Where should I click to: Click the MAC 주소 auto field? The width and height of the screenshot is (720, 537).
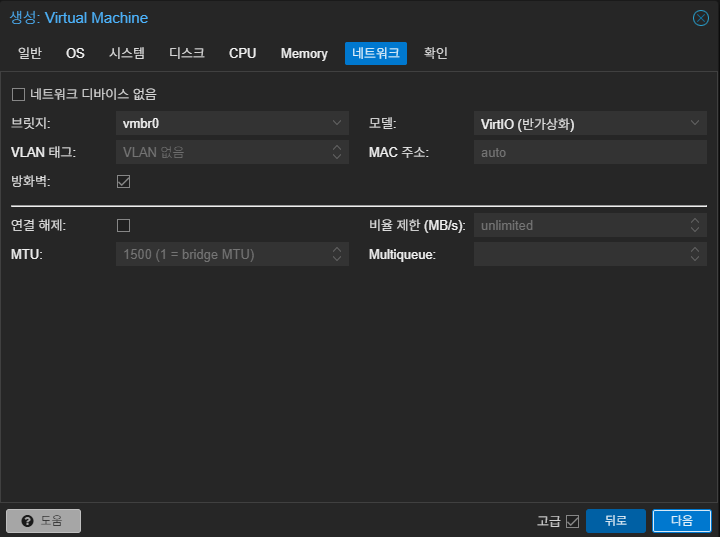click(590, 152)
